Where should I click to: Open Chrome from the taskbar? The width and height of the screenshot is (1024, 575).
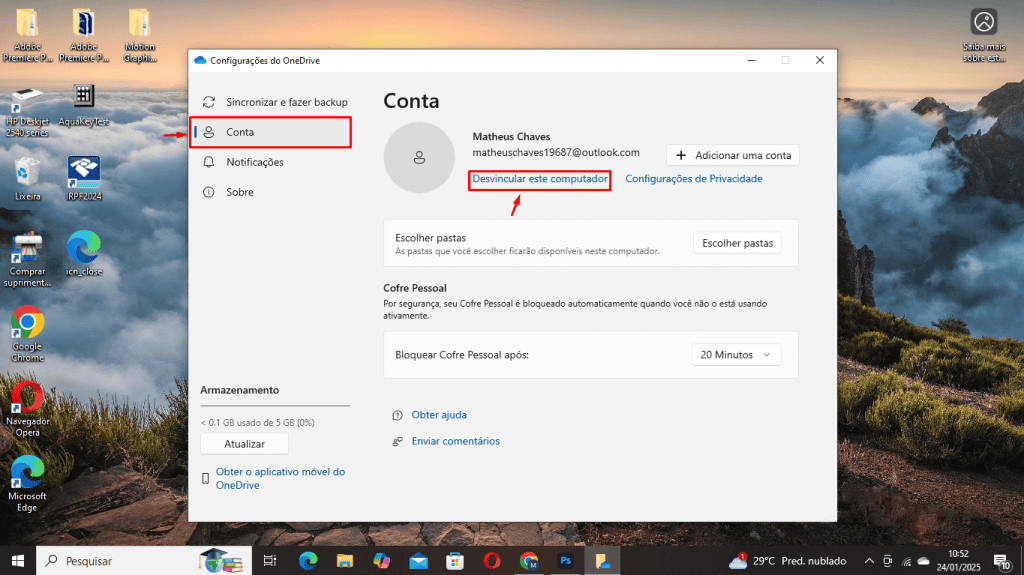click(529, 561)
